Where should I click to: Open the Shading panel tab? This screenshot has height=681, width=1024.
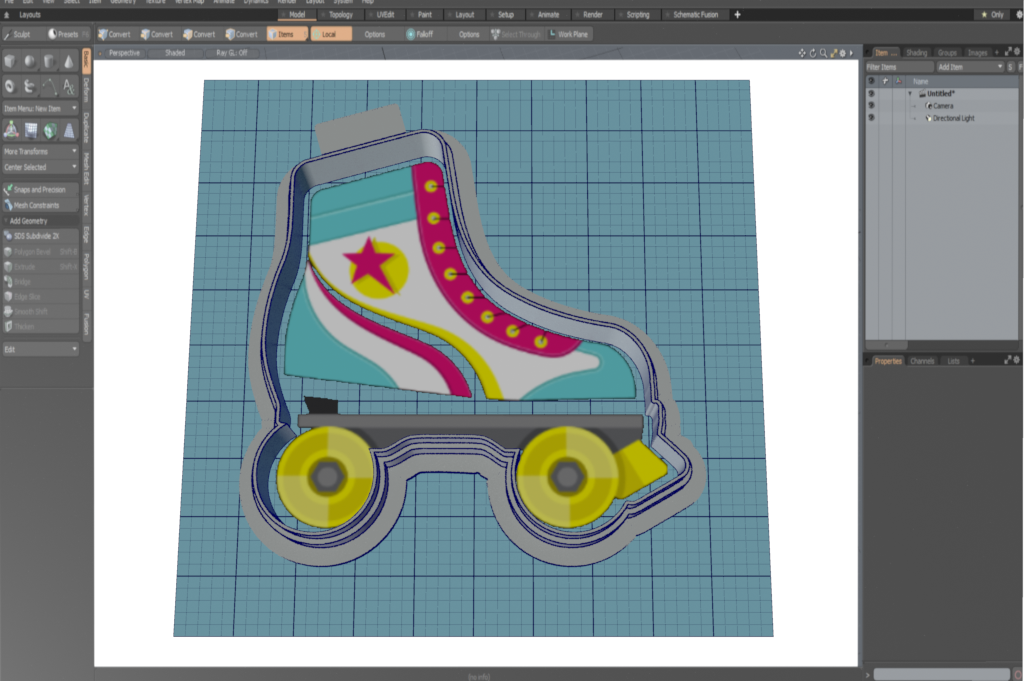(x=916, y=52)
